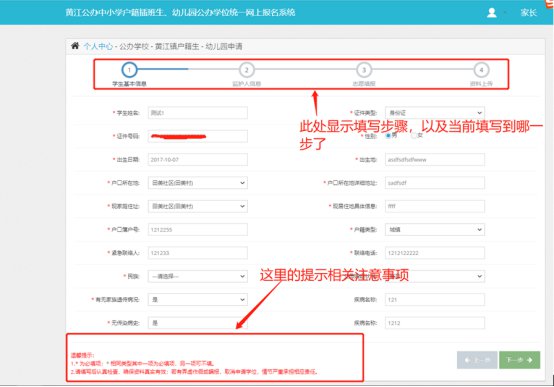Choose the female (女) radio button
This screenshot has width=554, height=387.
(x=413, y=135)
